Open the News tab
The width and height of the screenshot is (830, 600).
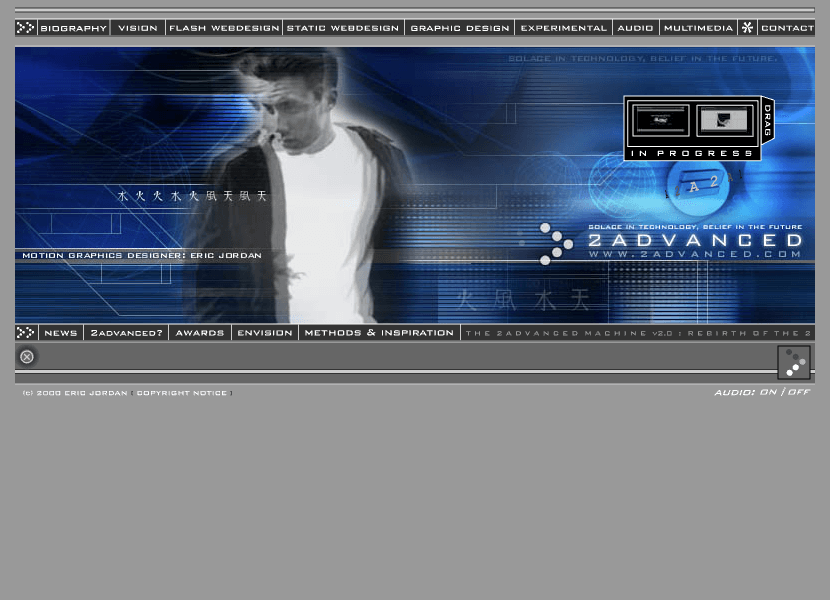click(x=61, y=333)
